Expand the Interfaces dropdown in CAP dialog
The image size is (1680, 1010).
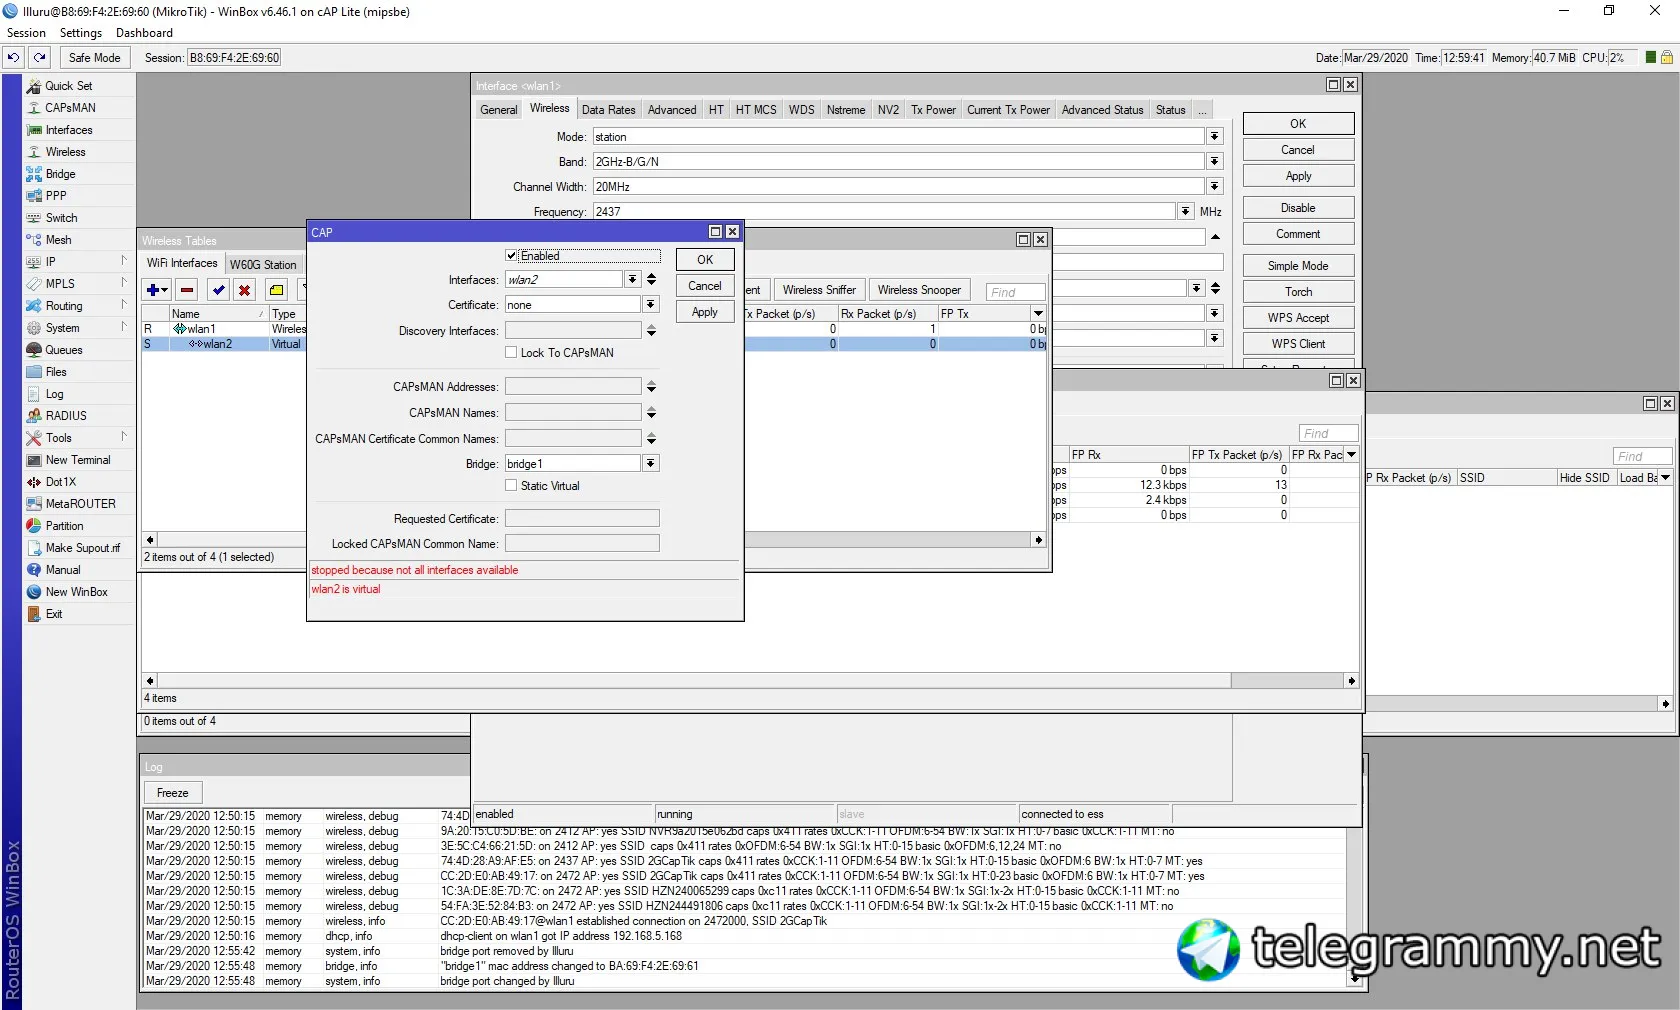(x=632, y=280)
